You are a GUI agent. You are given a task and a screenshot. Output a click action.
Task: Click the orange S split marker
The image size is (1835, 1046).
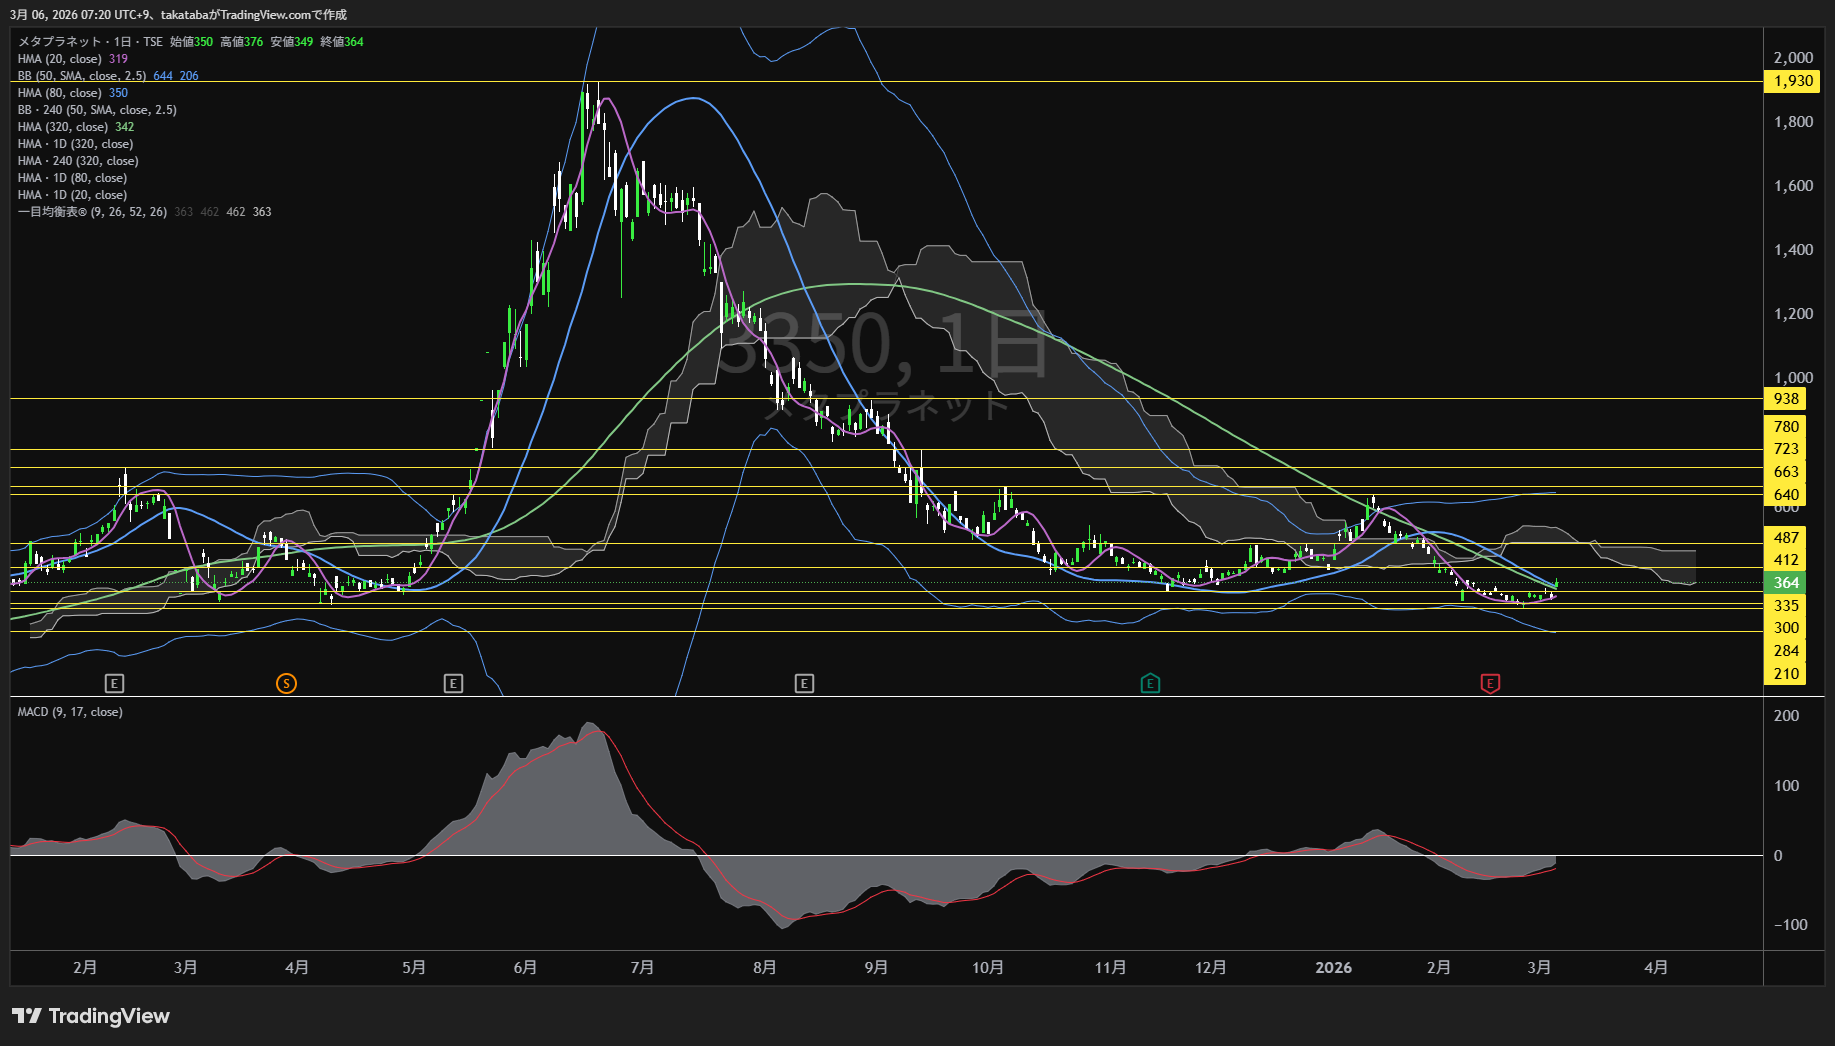286,684
